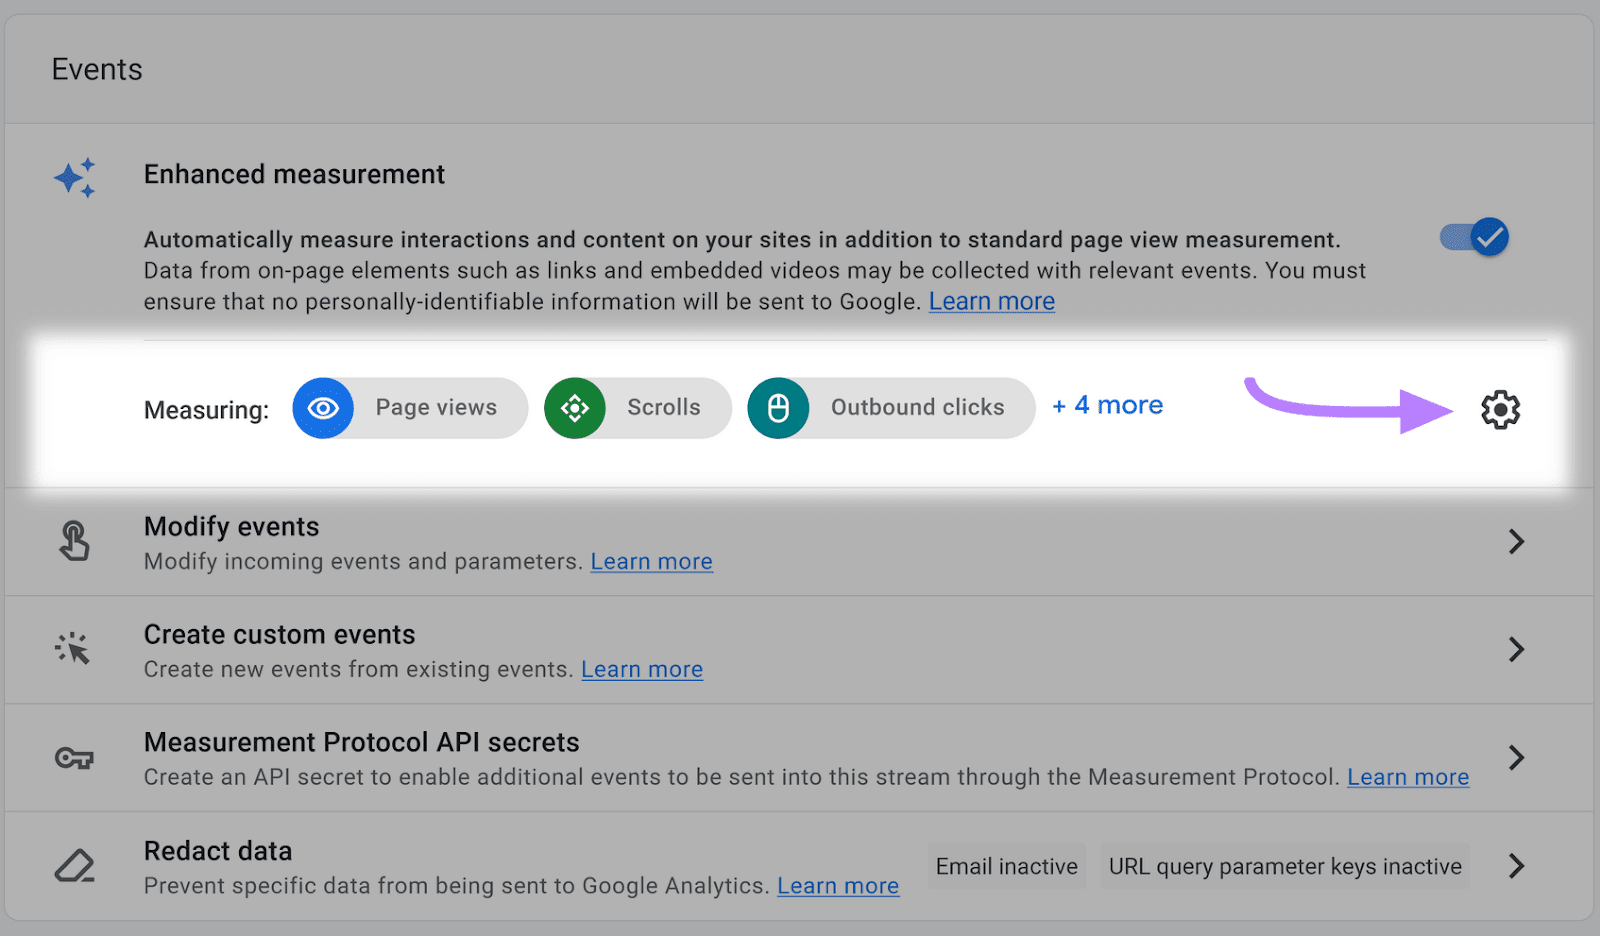
Task: Expand the Create custom events chevron
Action: [1516, 649]
